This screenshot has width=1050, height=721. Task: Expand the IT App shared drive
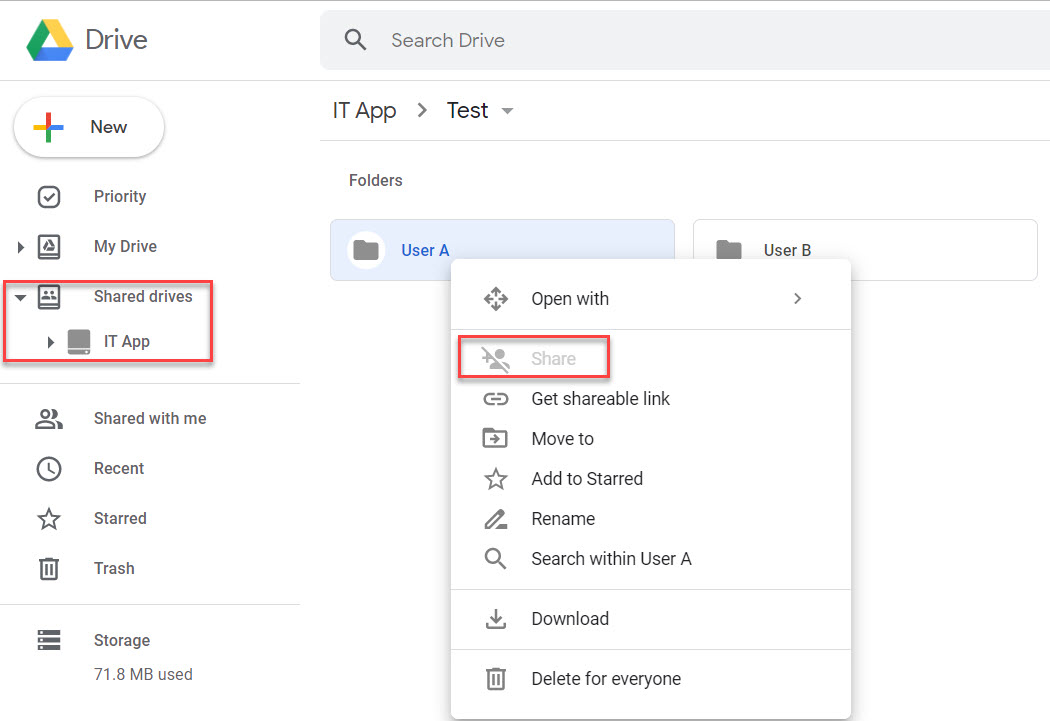pos(51,341)
